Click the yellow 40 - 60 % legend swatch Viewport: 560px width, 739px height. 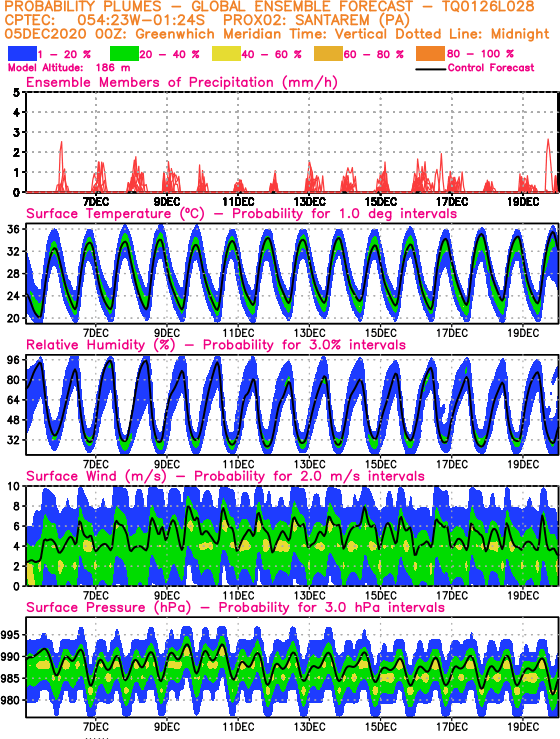226,54
